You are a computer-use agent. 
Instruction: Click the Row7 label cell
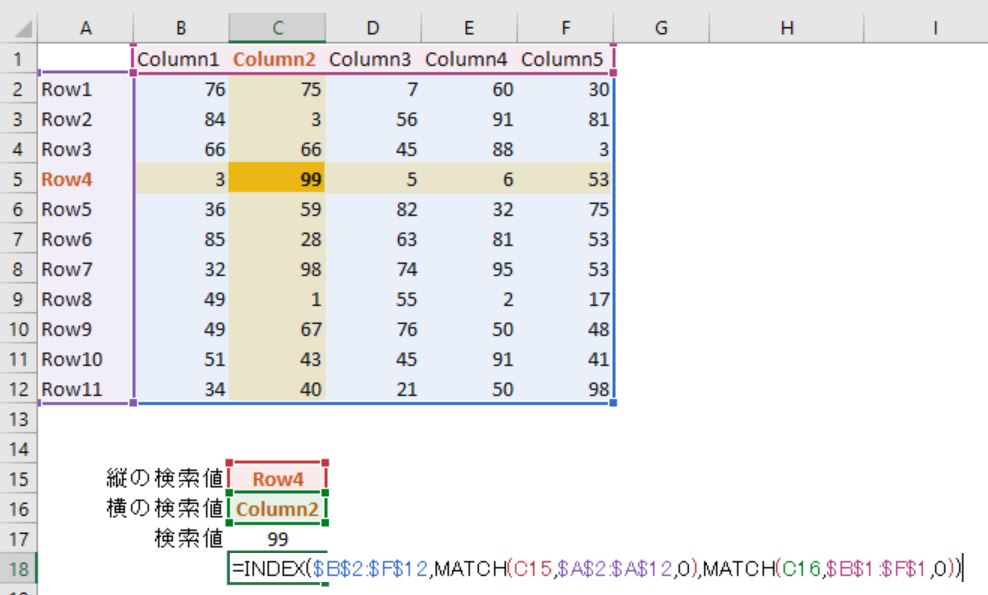click(x=86, y=269)
